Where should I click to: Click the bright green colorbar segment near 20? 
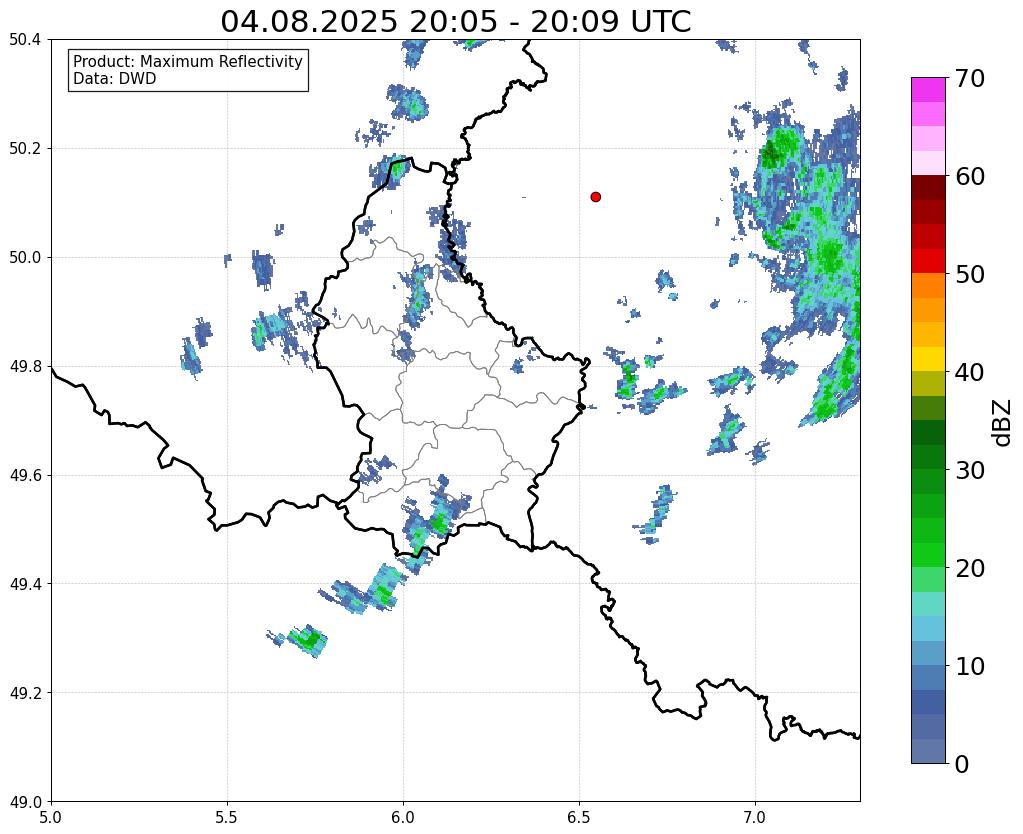pyautogui.click(x=928, y=555)
